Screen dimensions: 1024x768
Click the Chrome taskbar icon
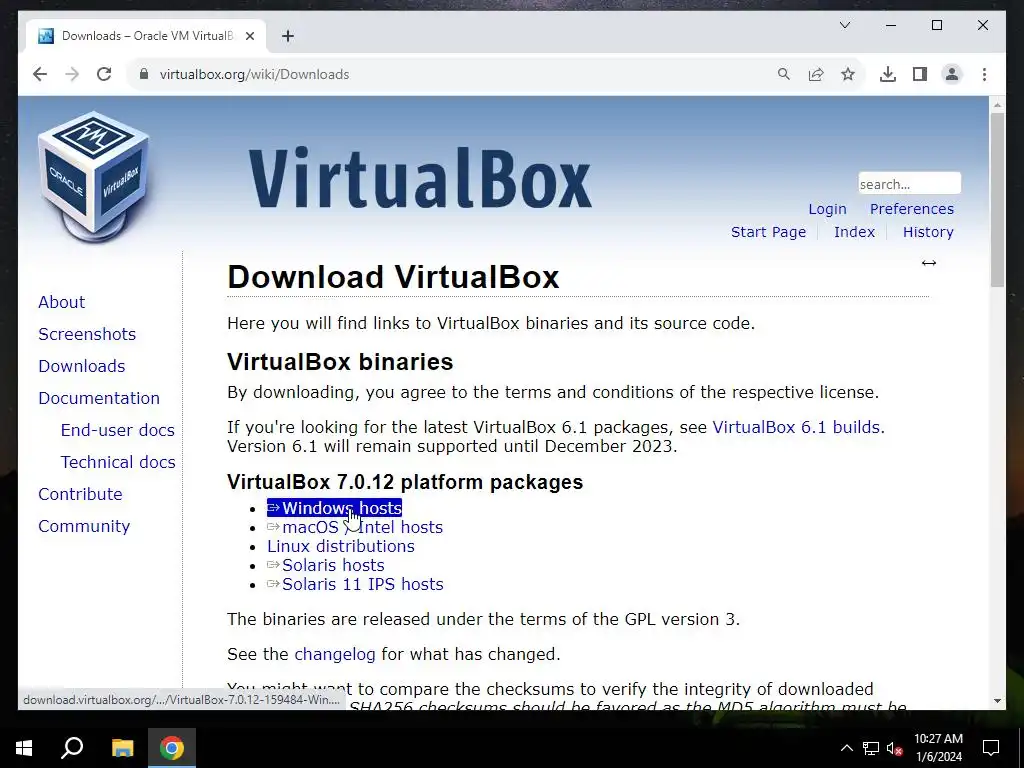pos(172,748)
